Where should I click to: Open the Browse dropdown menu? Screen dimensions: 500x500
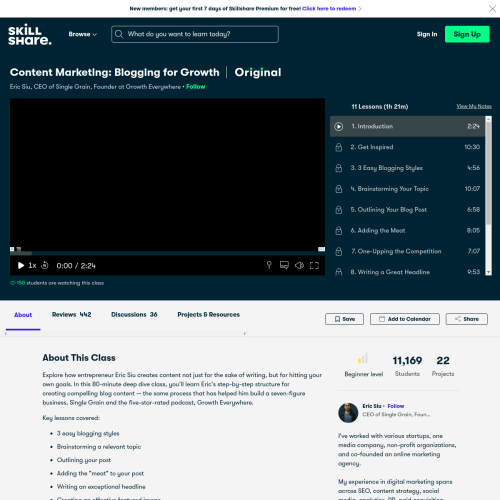tap(83, 34)
